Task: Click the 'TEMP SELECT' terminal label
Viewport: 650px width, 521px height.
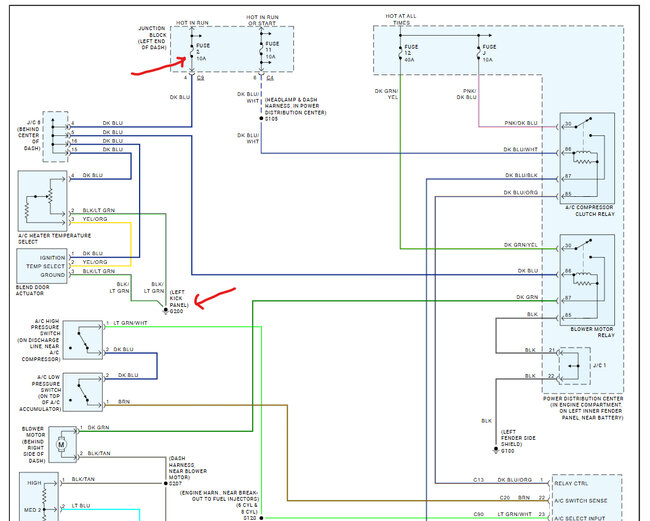Action: tap(46, 267)
